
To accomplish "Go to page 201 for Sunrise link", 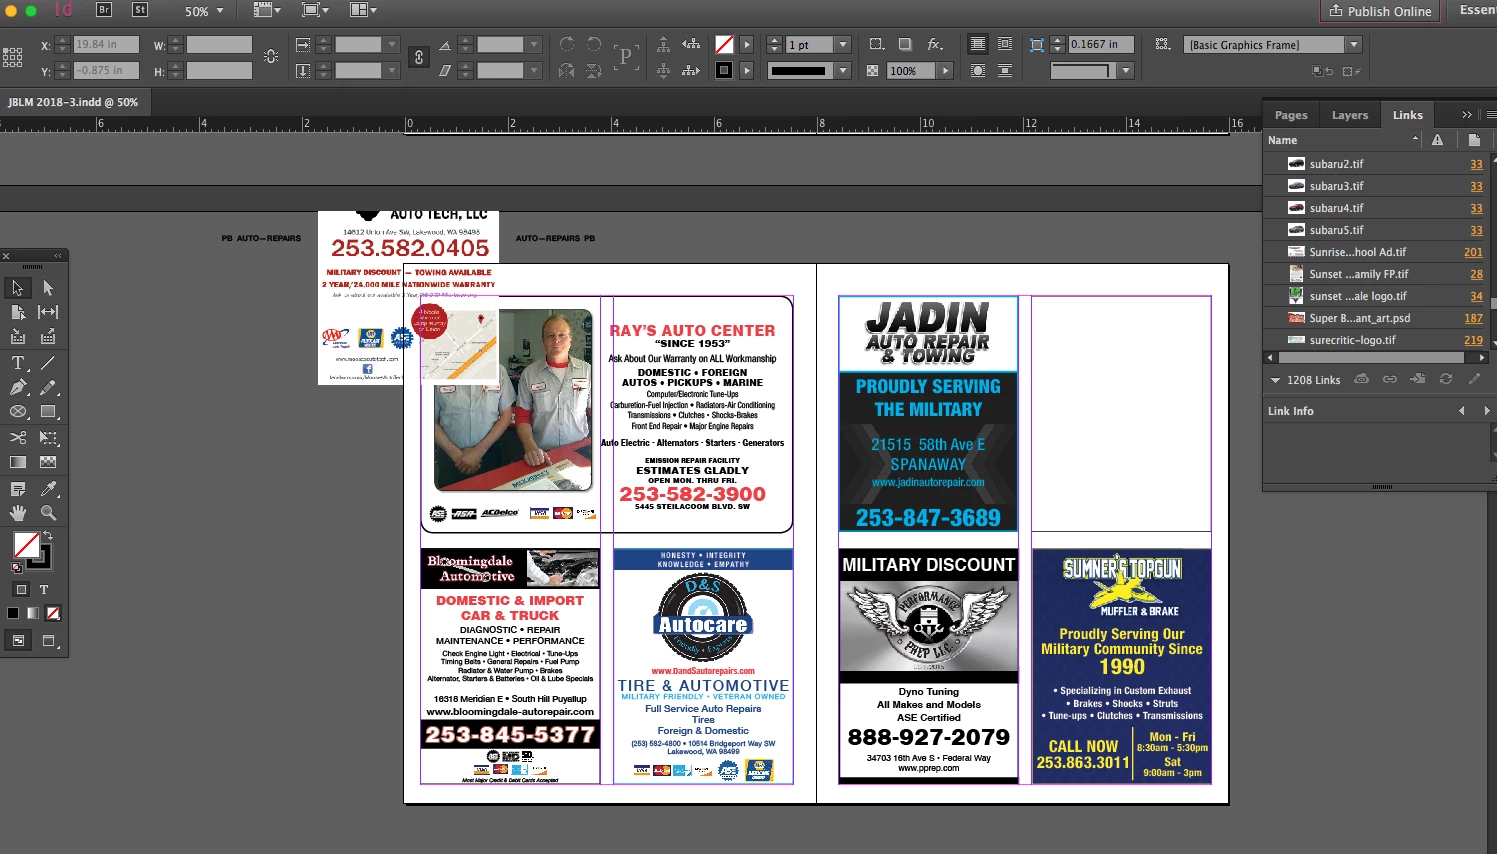I will coord(1473,252).
